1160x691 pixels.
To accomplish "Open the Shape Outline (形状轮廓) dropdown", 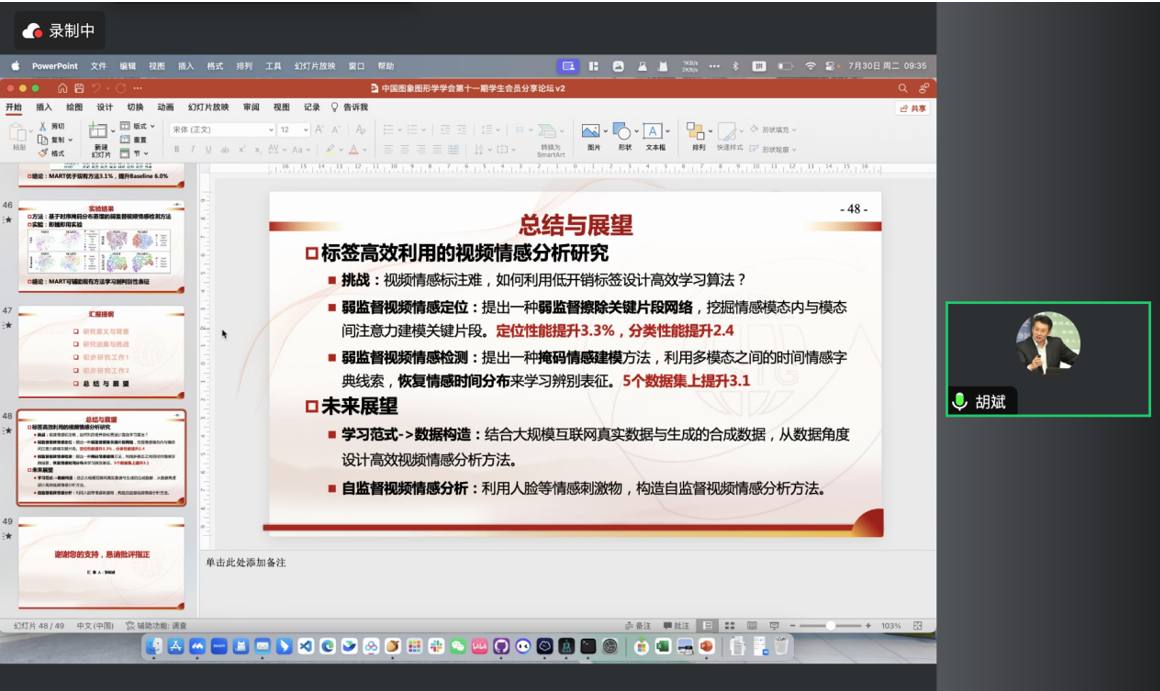I will 774,149.
